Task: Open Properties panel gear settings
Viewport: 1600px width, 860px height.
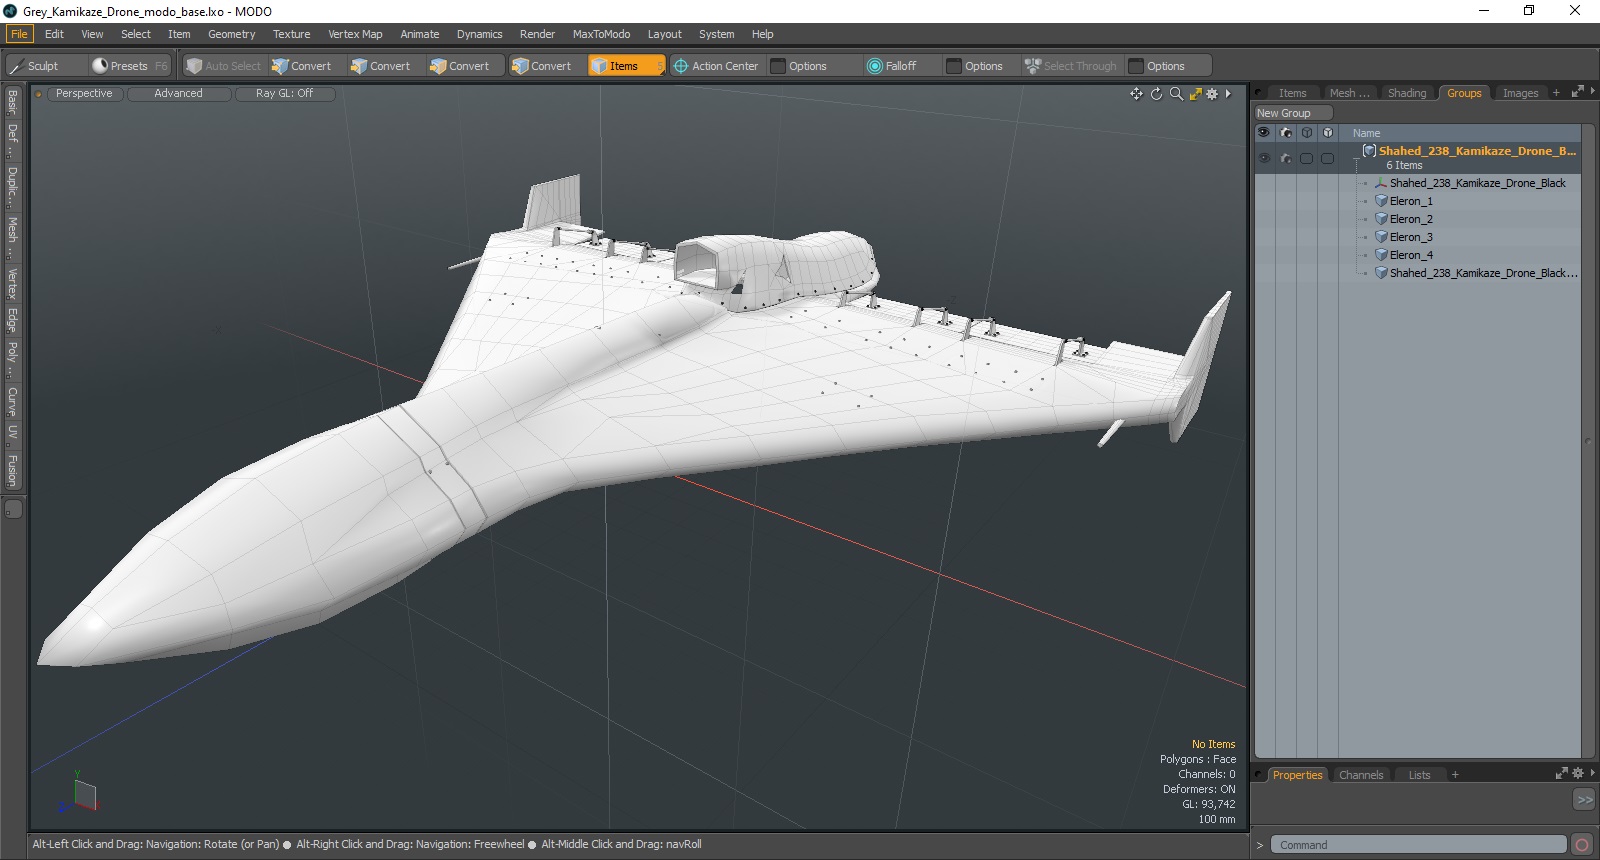Action: pyautogui.click(x=1578, y=773)
